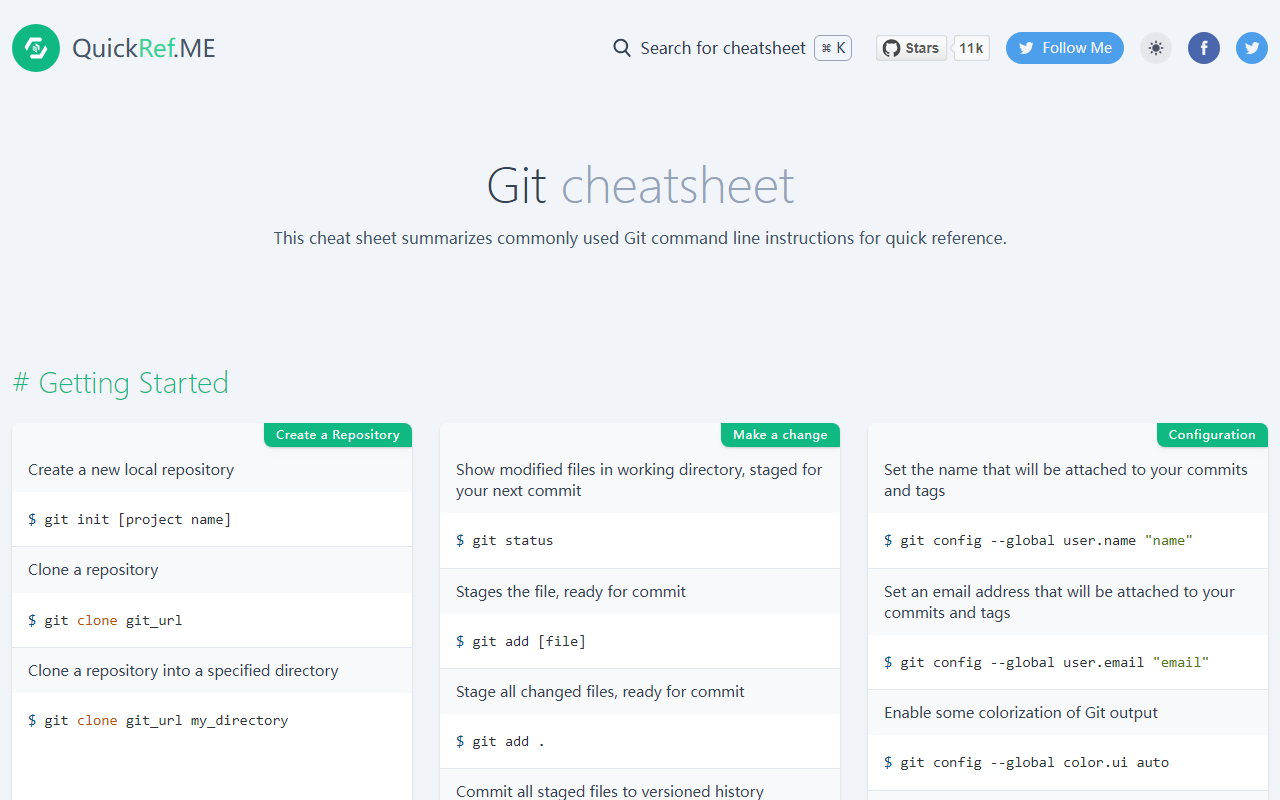
Task: Click the search magnifier icon
Action: tap(622, 48)
